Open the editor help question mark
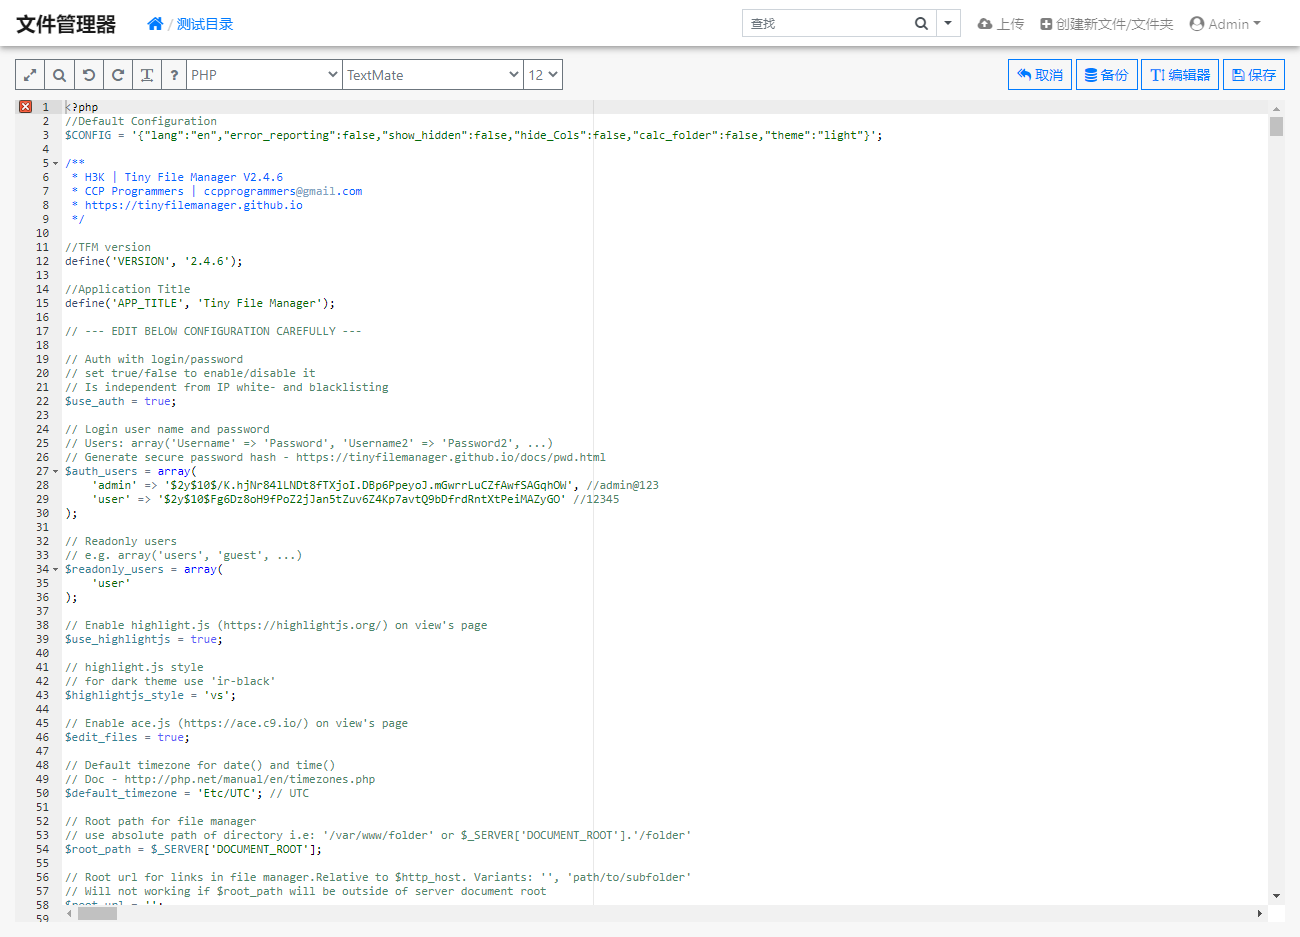Image resolution: width=1300 pixels, height=937 pixels. pos(174,75)
